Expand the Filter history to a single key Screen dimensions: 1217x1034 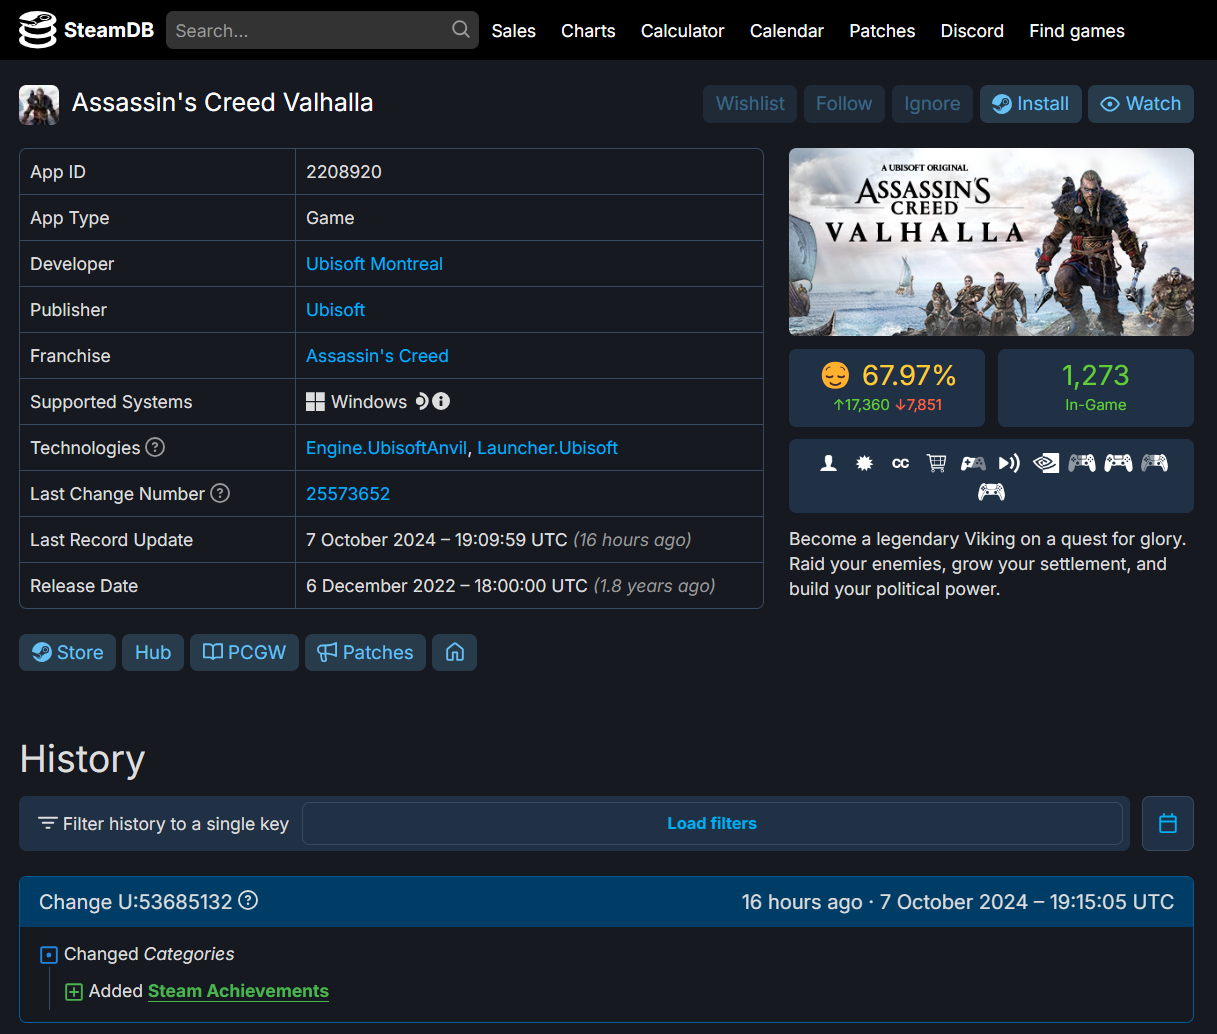[160, 823]
